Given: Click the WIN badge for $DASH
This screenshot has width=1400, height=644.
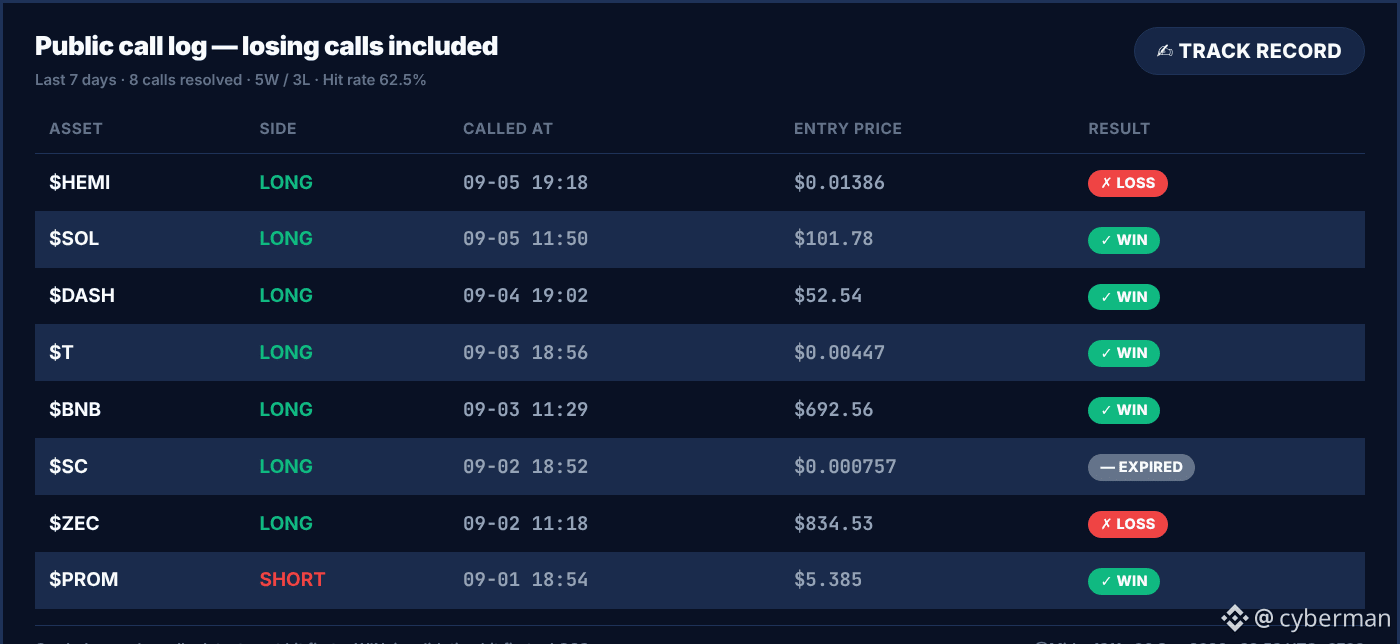Looking at the screenshot, I should (1124, 297).
